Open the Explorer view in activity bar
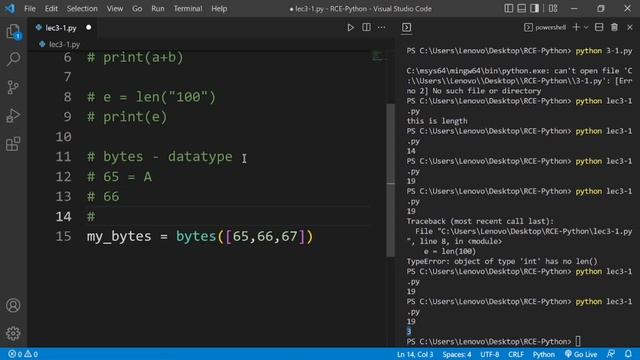 [x=13, y=31]
